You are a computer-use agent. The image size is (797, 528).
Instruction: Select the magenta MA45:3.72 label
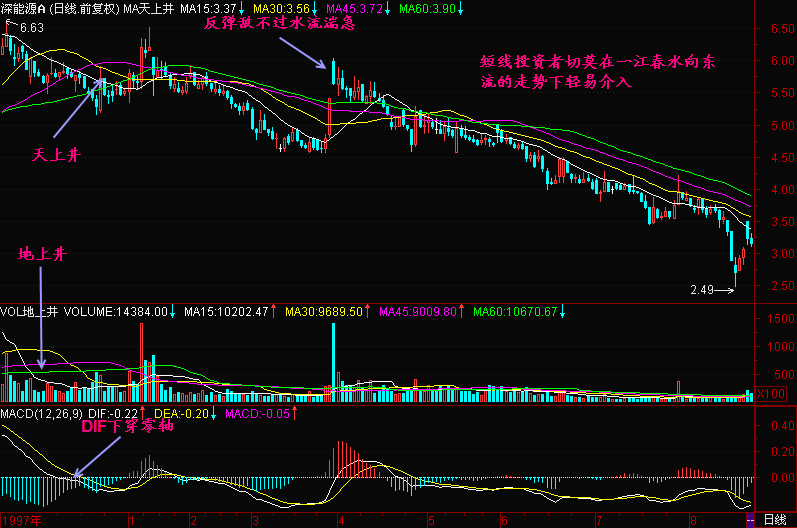(357, 8)
